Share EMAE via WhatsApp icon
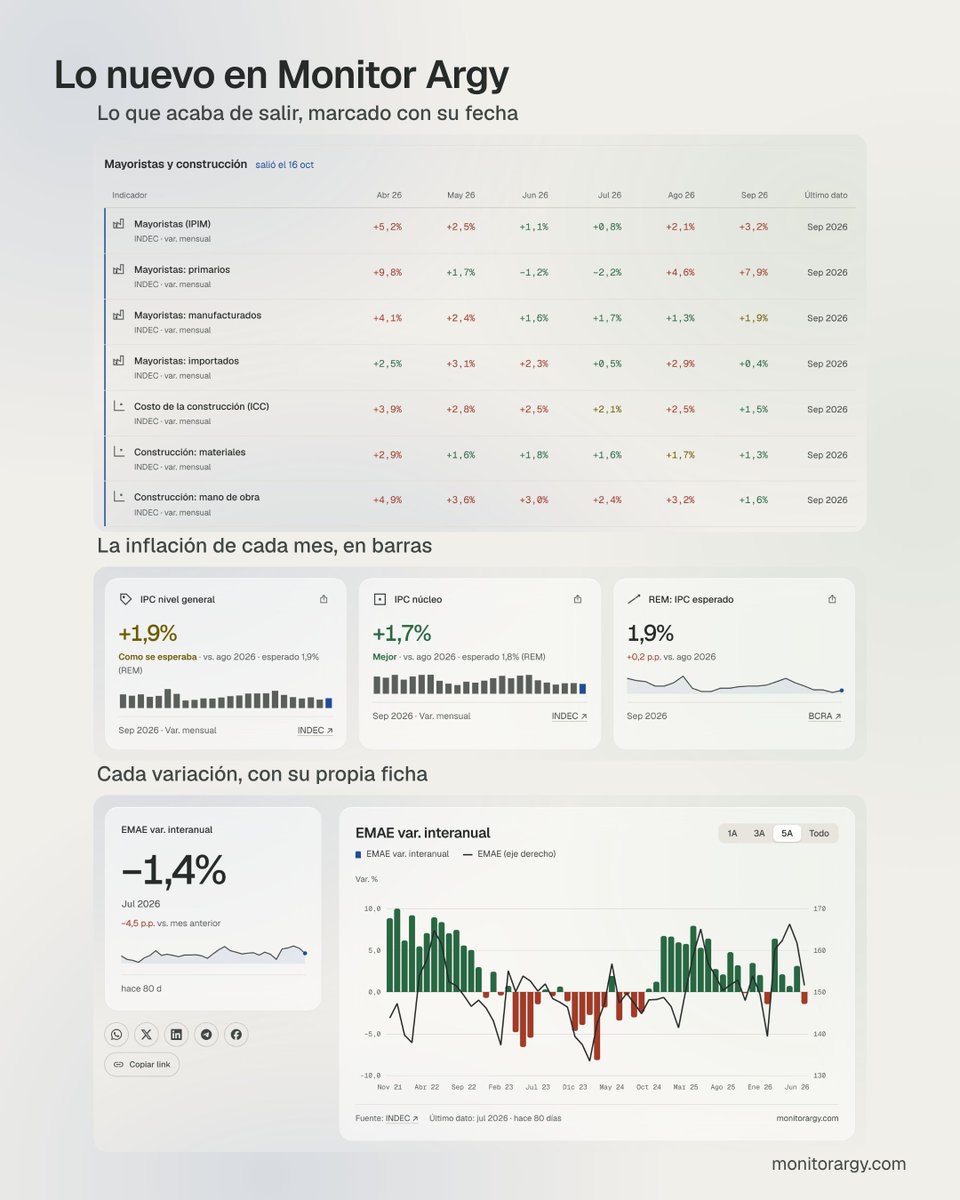The width and height of the screenshot is (960, 1200). pos(117,1034)
